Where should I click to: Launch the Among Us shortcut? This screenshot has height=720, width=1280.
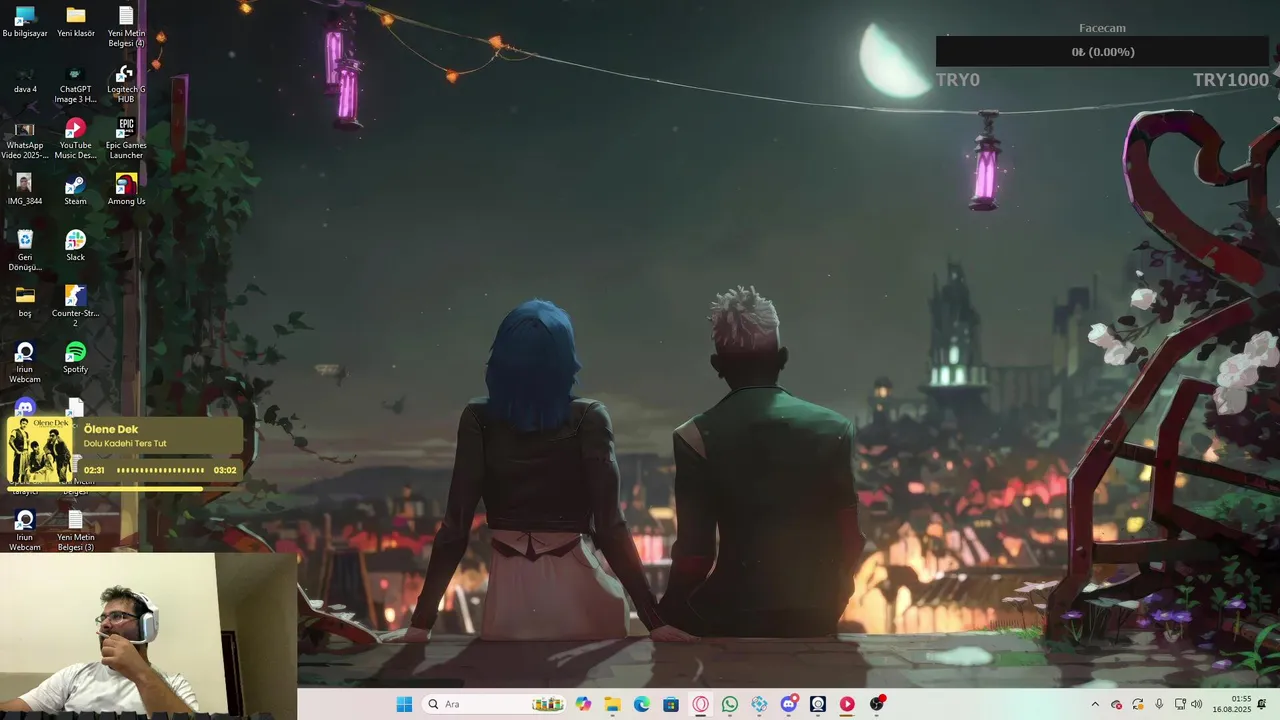(126, 190)
